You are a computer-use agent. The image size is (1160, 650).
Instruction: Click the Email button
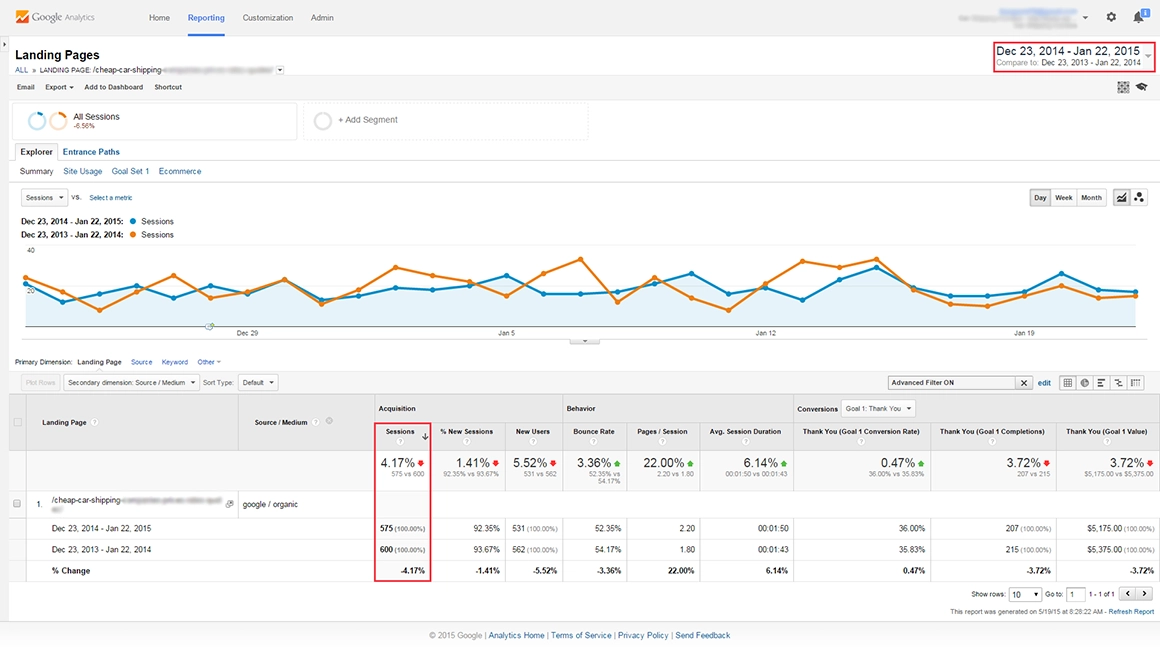coord(26,87)
